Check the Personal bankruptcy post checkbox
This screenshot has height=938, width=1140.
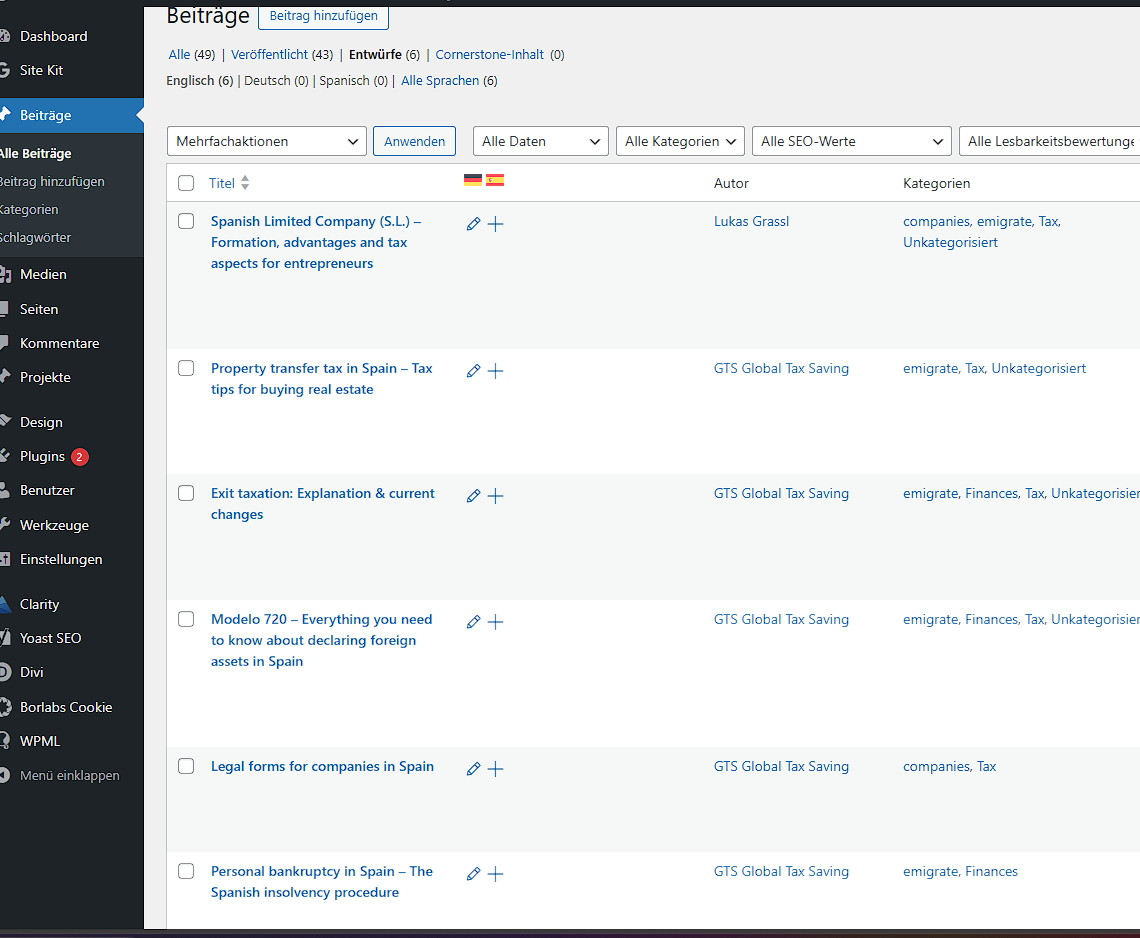click(x=186, y=871)
